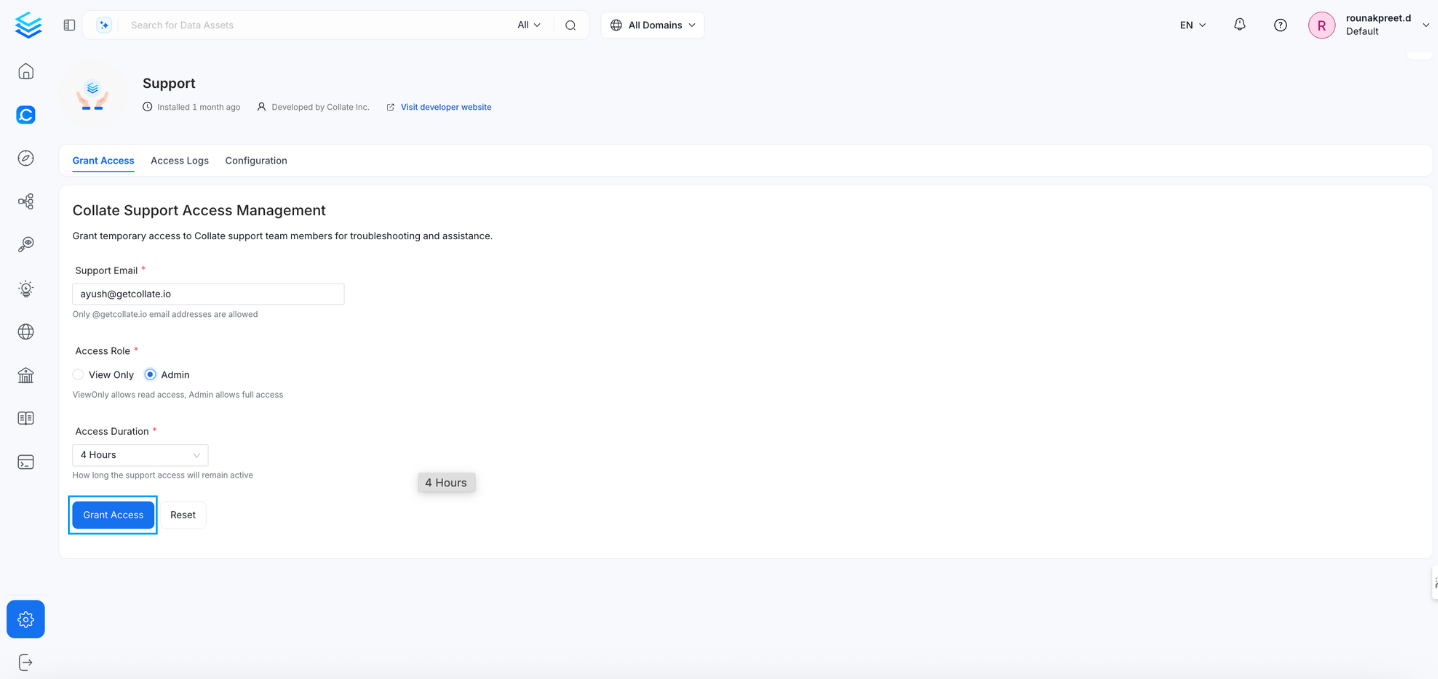Select the View Only radio option
Viewport: 1438px width, 679px height.
78,375
